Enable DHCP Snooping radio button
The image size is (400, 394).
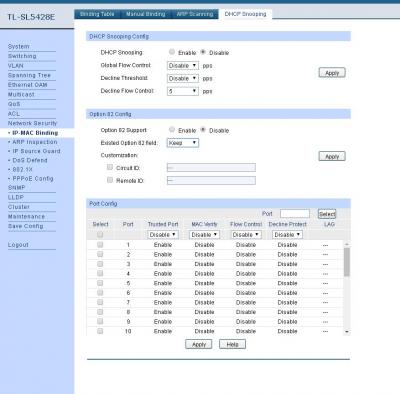172,52
